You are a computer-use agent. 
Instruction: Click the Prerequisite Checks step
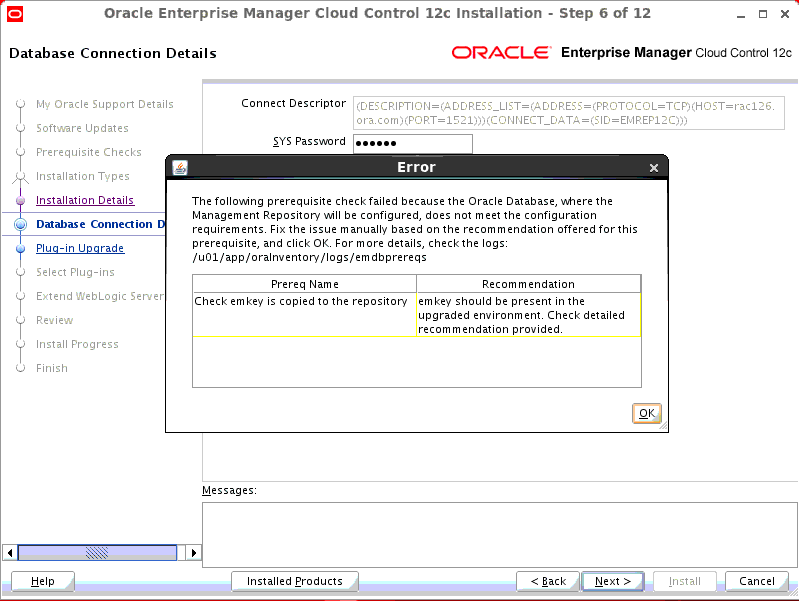(89, 152)
